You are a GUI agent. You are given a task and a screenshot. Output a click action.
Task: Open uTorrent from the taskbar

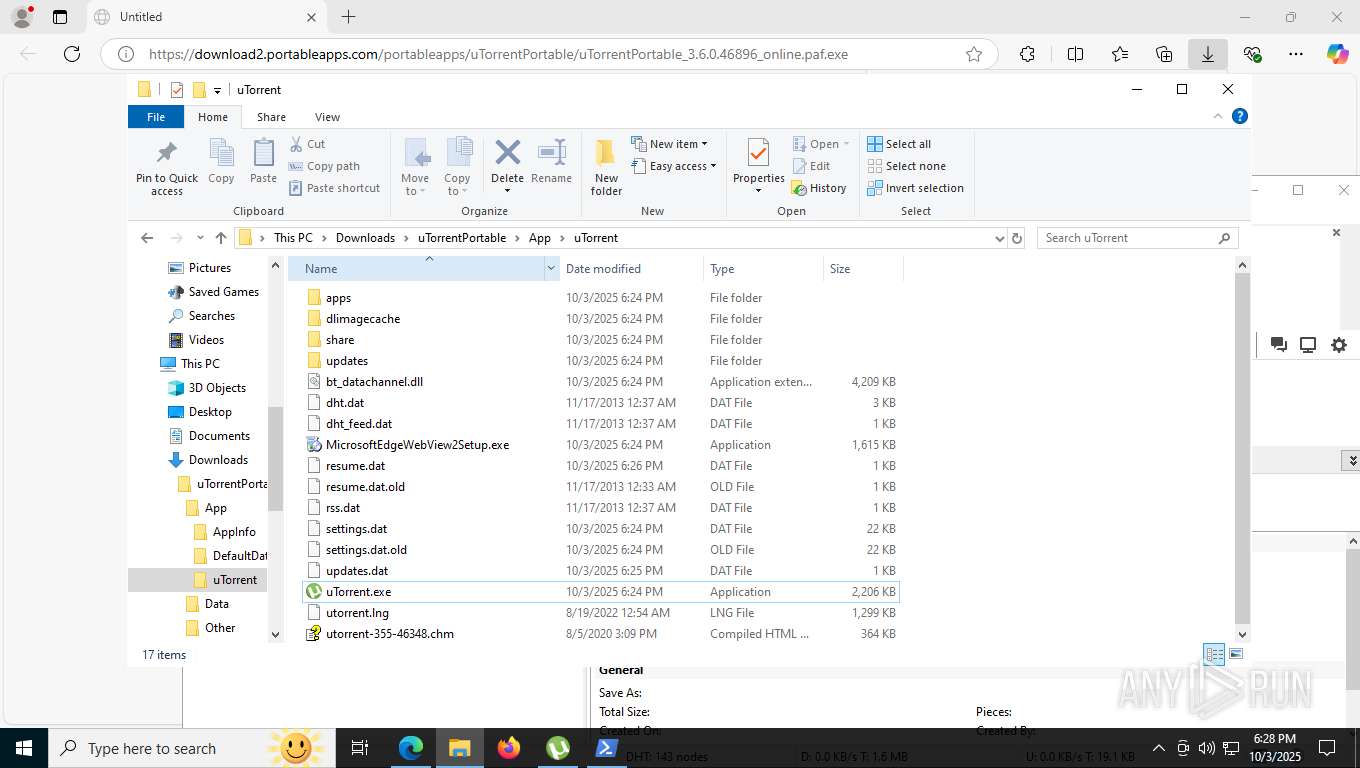[x=558, y=748]
